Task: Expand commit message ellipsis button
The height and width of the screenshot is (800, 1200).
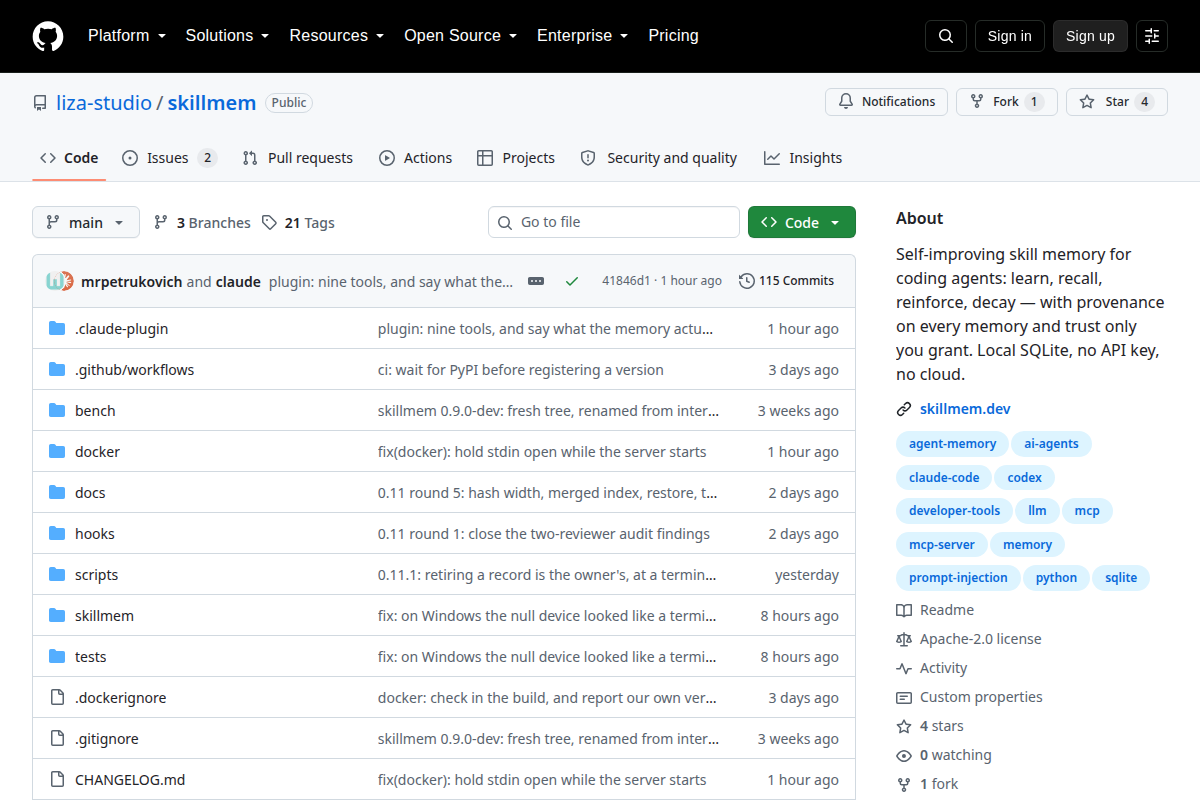Action: pos(536,281)
